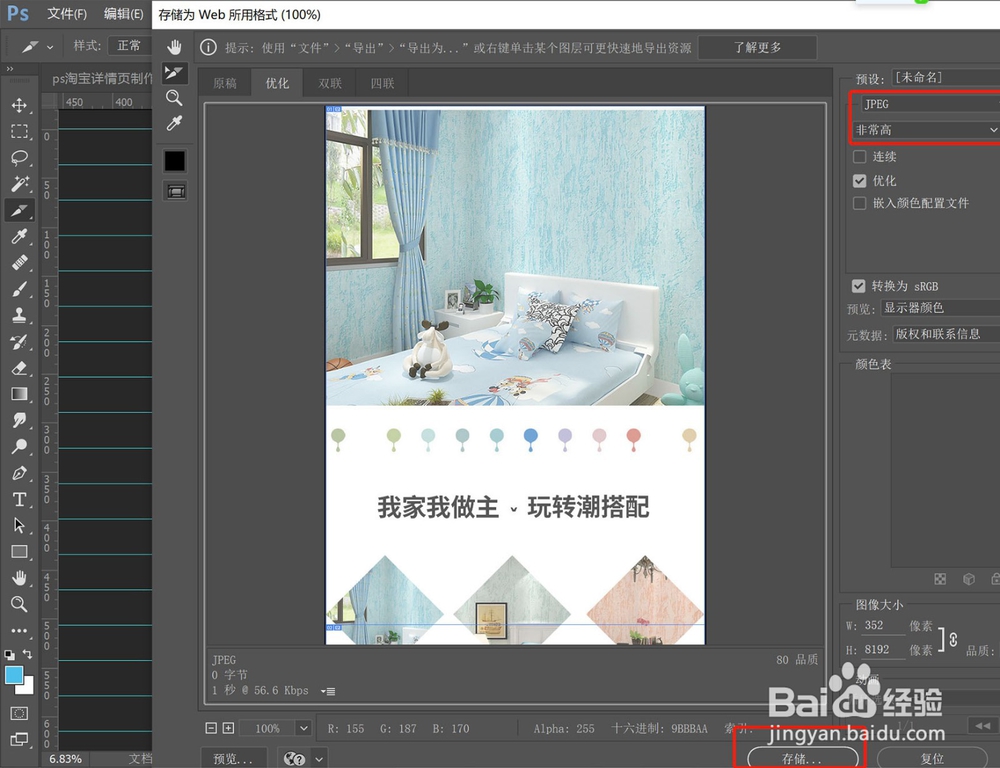Toggle slices visibility icon
This screenshot has width=1000, height=768.
point(175,190)
